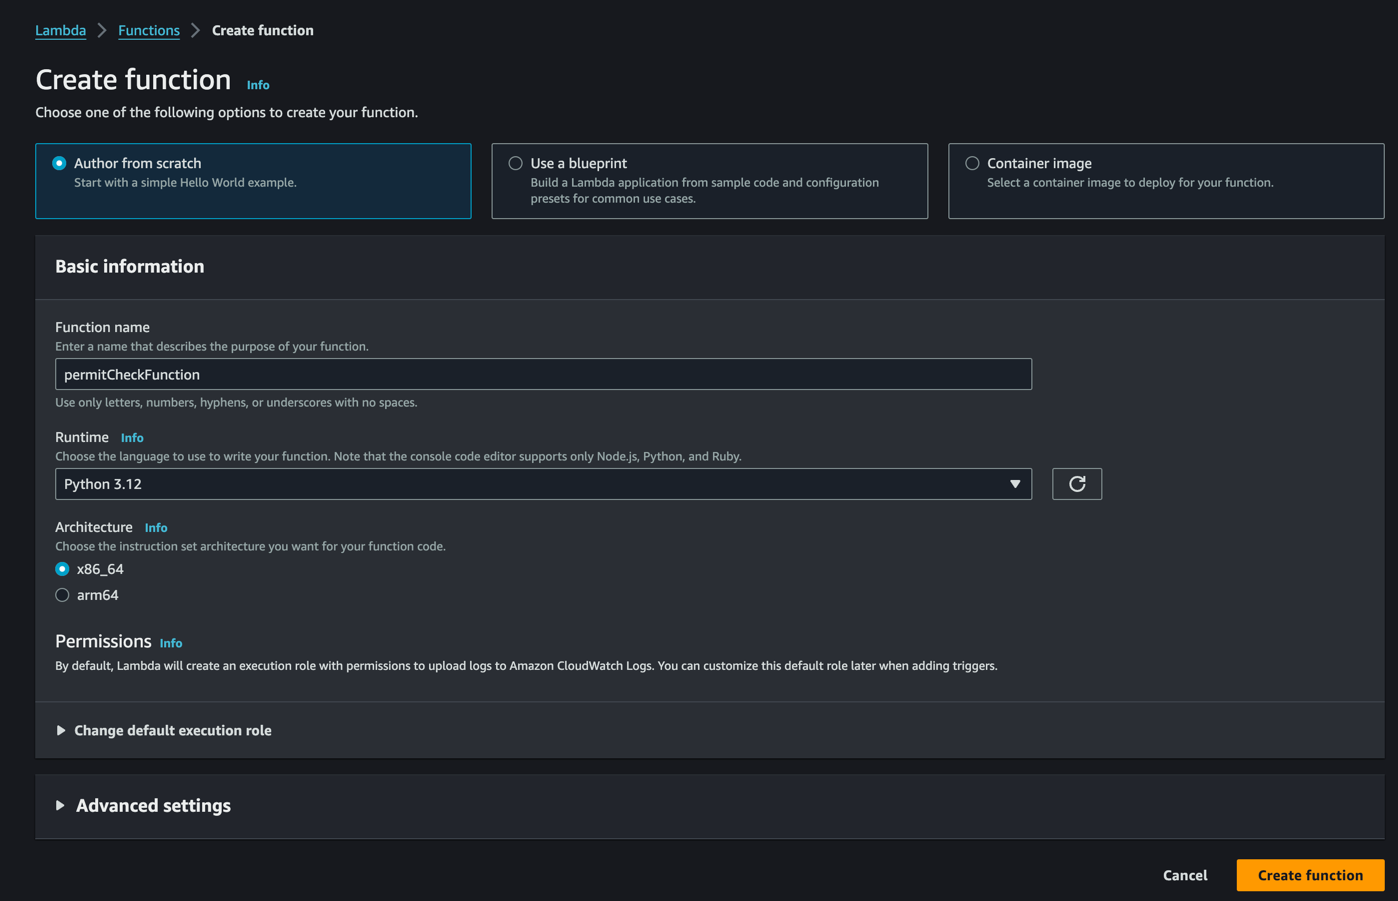This screenshot has height=901, width=1398.
Task: Click the Function name text field
Action: click(543, 374)
